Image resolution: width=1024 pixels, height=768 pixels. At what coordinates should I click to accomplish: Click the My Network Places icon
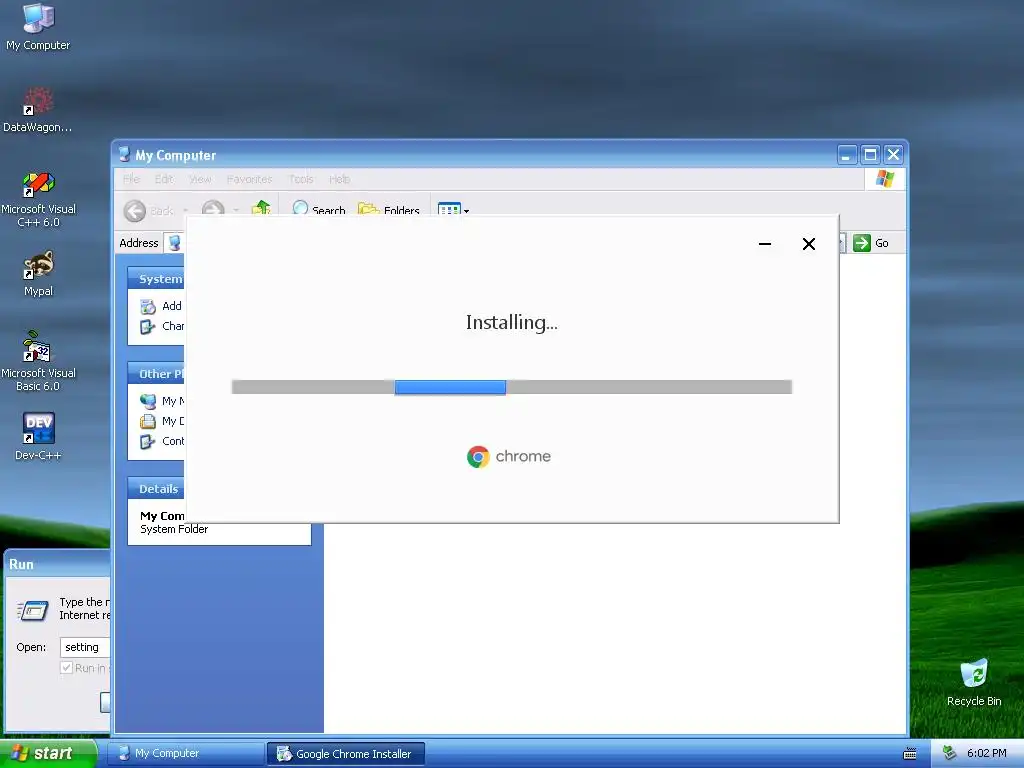pyautogui.click(x=148, y=401)
